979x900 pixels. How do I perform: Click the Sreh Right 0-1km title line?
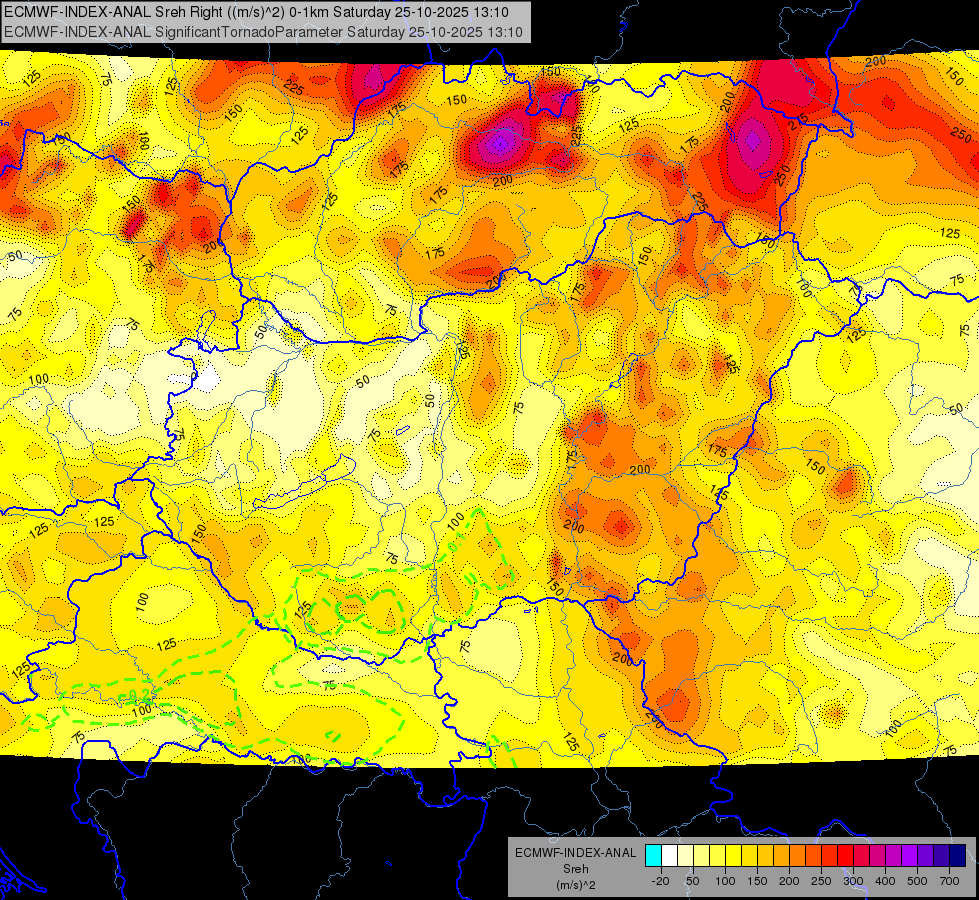coord(256,12)
